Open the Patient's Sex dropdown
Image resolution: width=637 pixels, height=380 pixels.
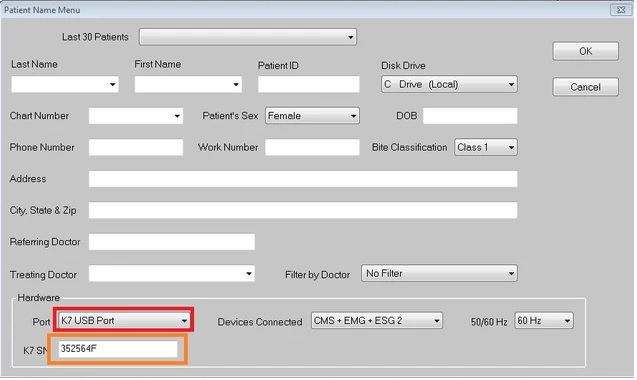[313, 116]
